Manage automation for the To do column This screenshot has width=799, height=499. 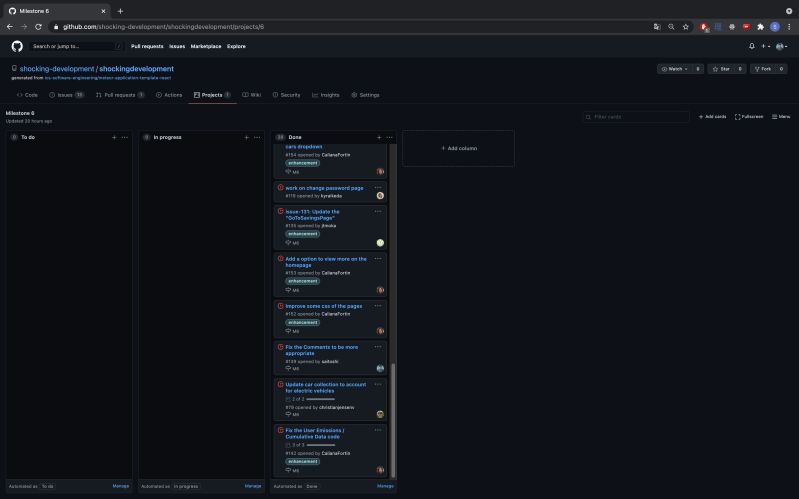tap(121, 486)
